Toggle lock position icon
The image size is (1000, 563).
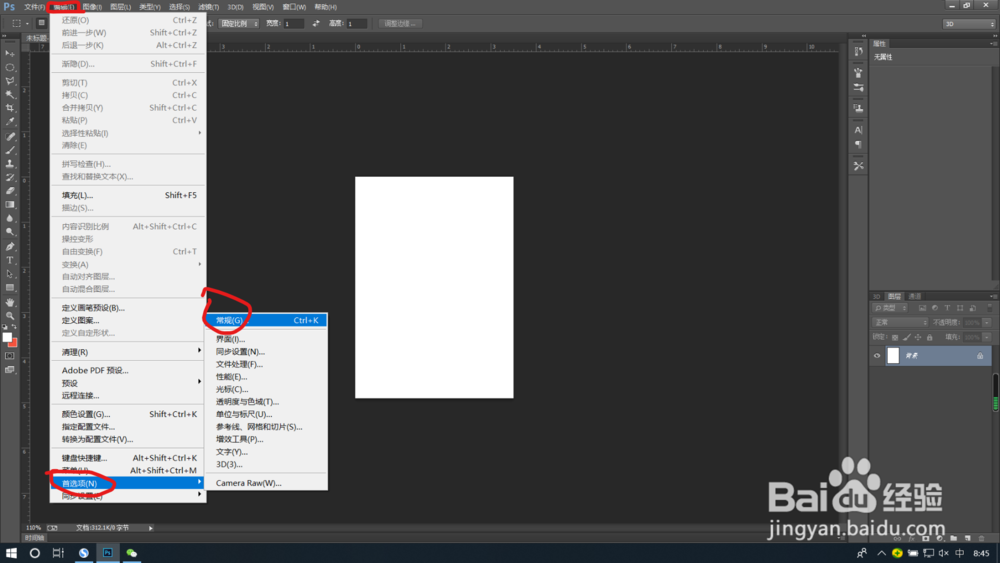coord(918,337)
